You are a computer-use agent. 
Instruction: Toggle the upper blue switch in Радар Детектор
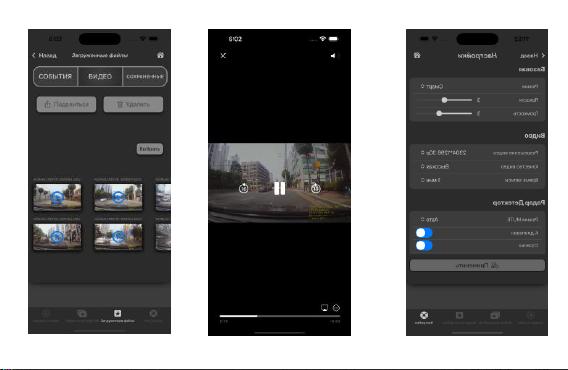pyautogui.click(x=424, y=233)
